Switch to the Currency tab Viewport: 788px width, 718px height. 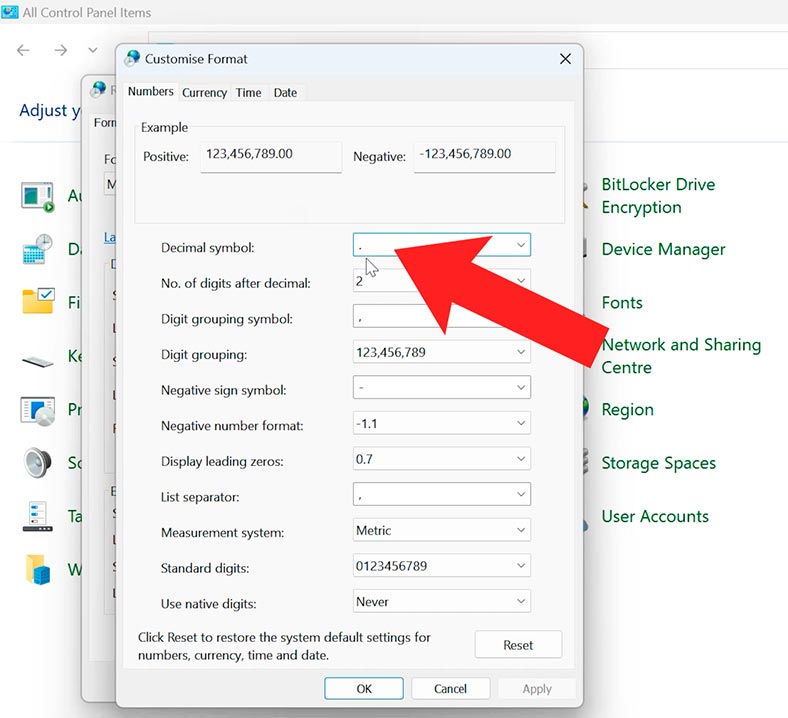coord(205,92)
